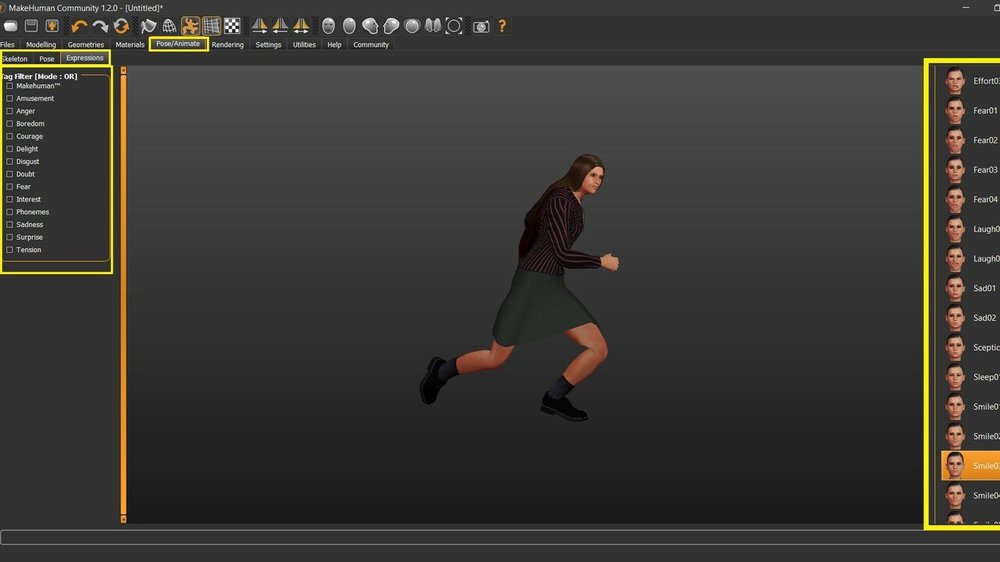Open the Skeleton sub-tab
The width and height of the screenshot is (1000, 562).
[15, 59]
